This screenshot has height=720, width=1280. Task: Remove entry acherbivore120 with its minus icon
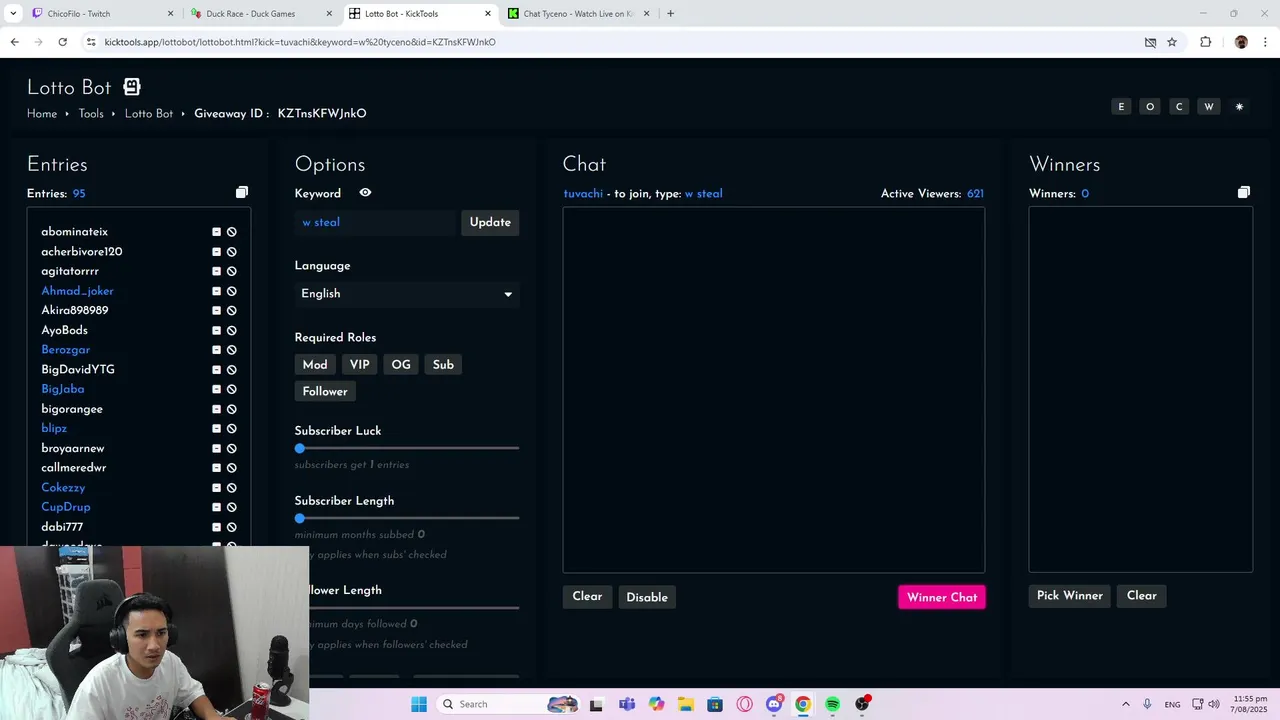pyautogui.click(x=216, y=252)
